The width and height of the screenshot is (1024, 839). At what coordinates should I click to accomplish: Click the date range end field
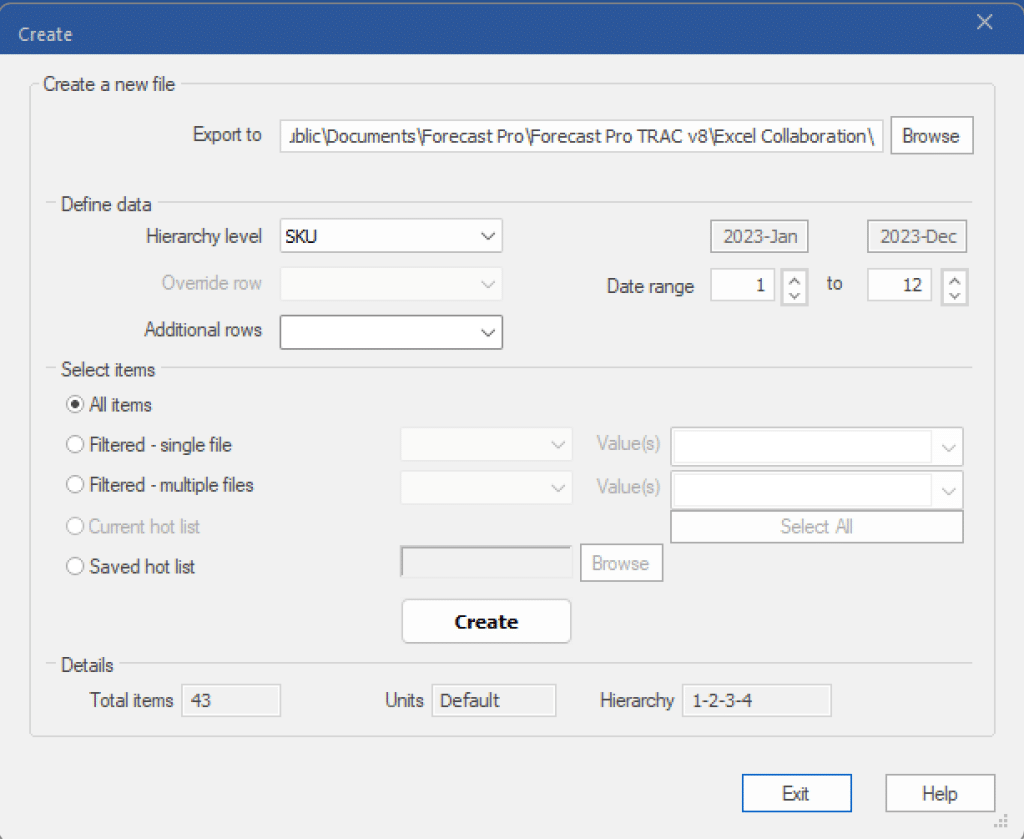tap(899, 286)
